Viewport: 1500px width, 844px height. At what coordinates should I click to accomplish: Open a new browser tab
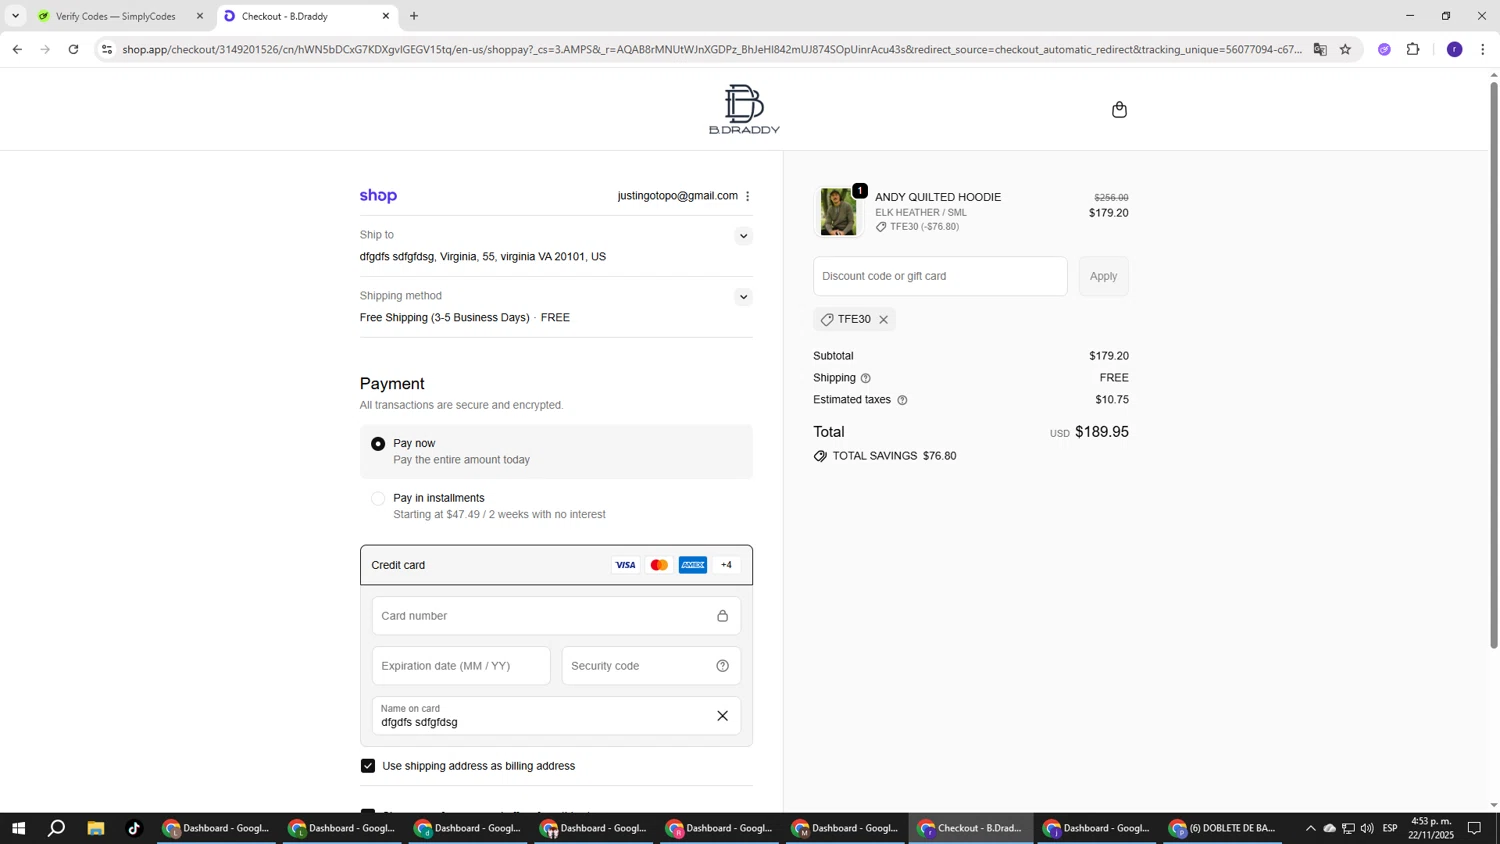tap(414, 16)
